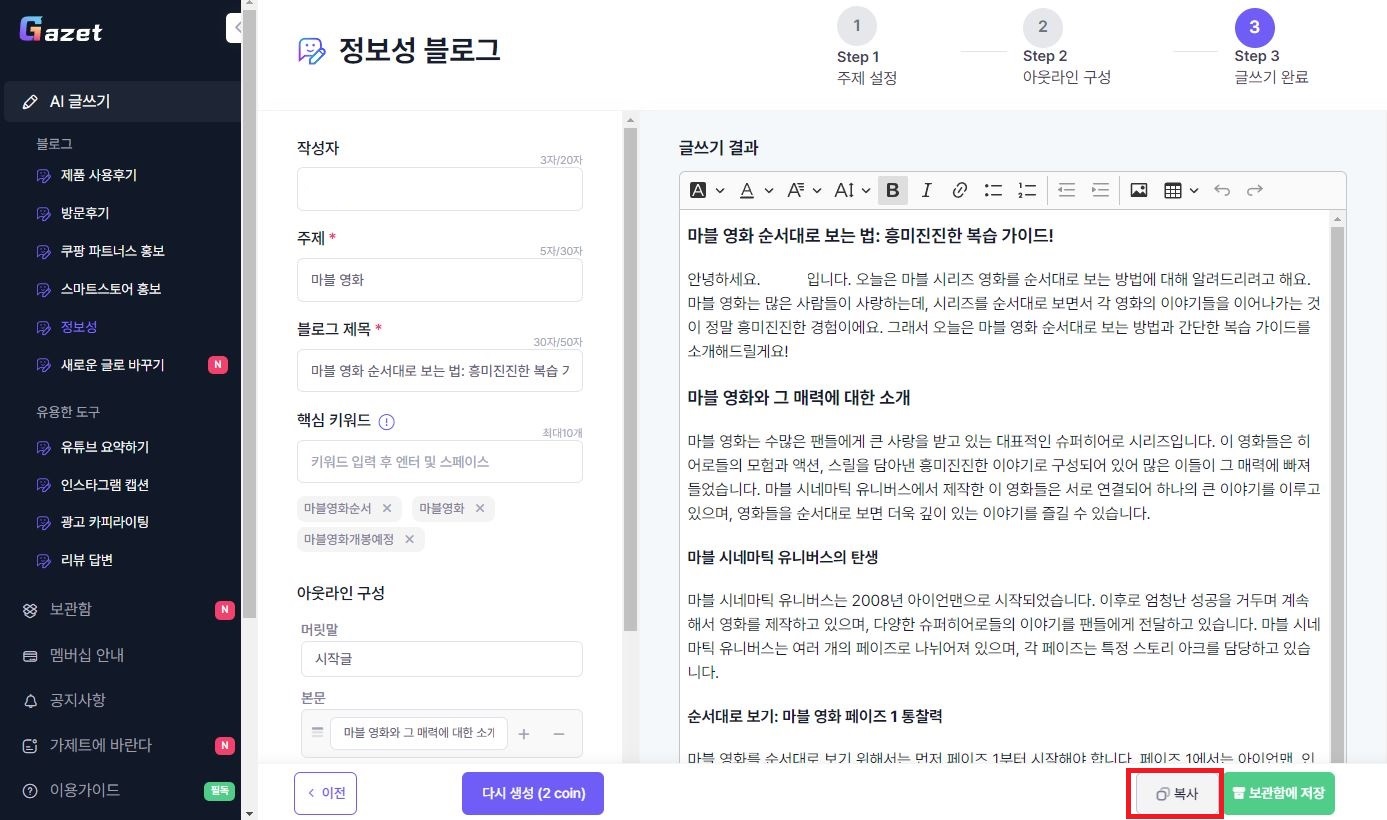Viewport: 1387px width, 820px height.
Task: Click the 주제 field containing 마블 영화
Action: (x=440, y=280)
